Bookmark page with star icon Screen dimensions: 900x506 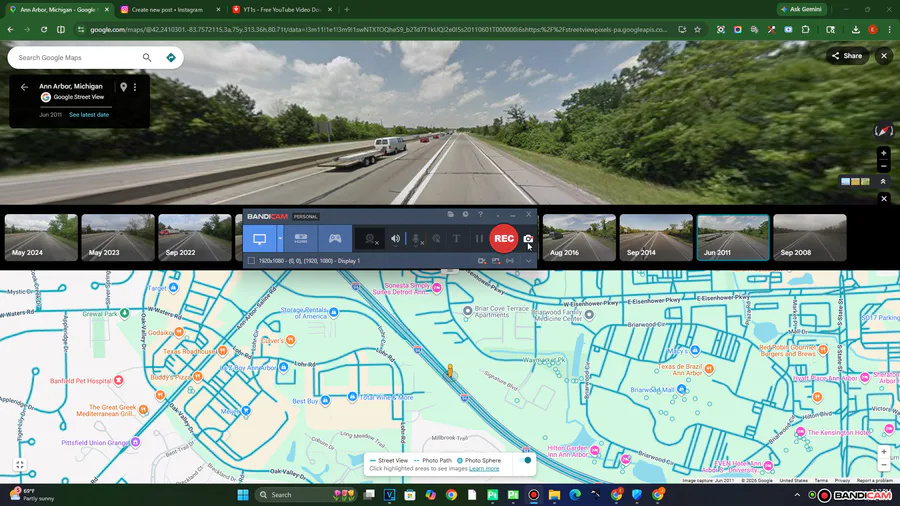click(697, 29)
